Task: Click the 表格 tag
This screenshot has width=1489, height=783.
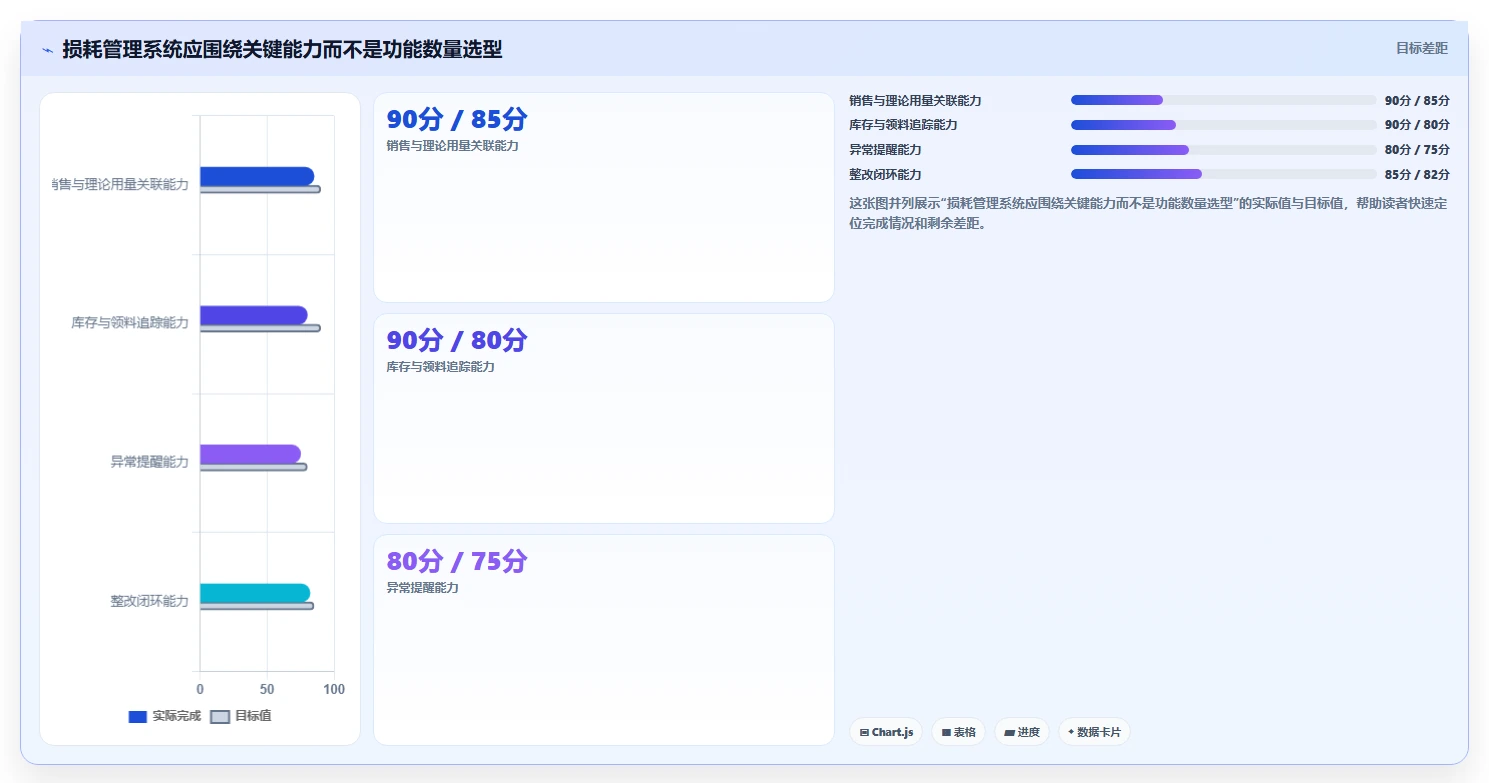Action: click(958, 732)
